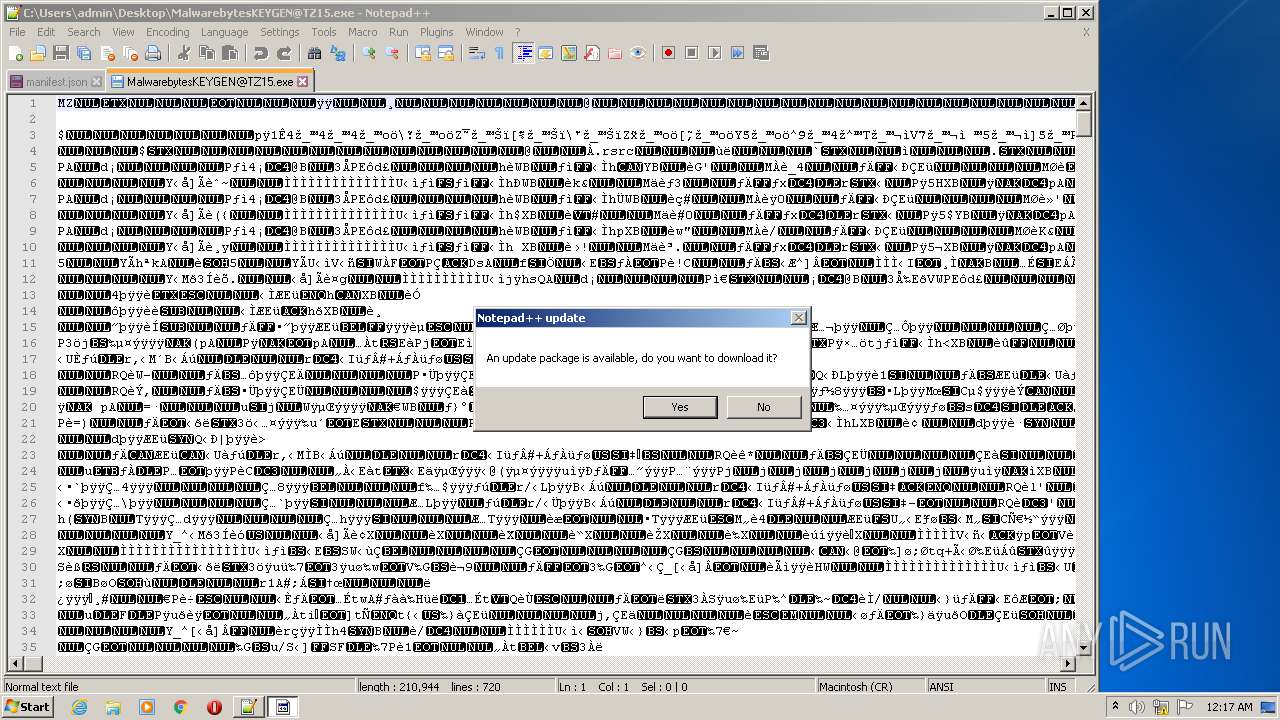This screenshot has height=720, width=1280.
Task: Open the File menu
Action: click(17, 32)
